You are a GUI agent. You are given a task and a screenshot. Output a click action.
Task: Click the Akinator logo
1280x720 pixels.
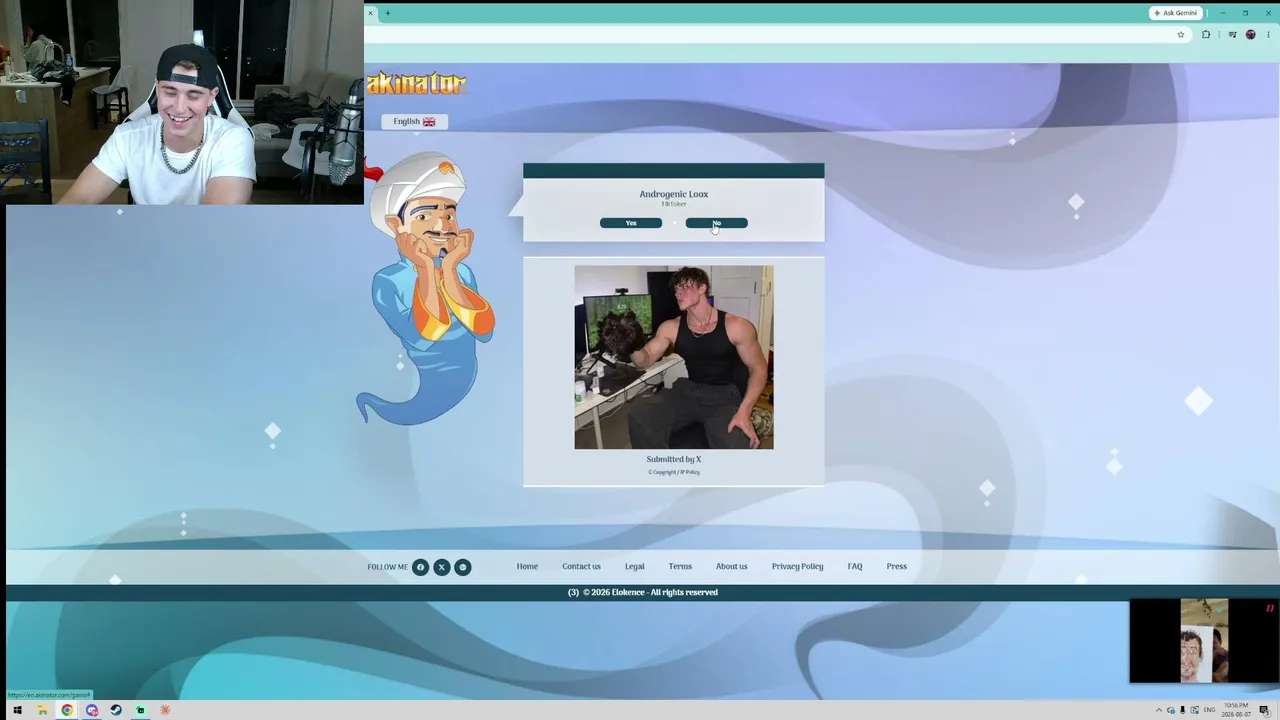(416, 84)
